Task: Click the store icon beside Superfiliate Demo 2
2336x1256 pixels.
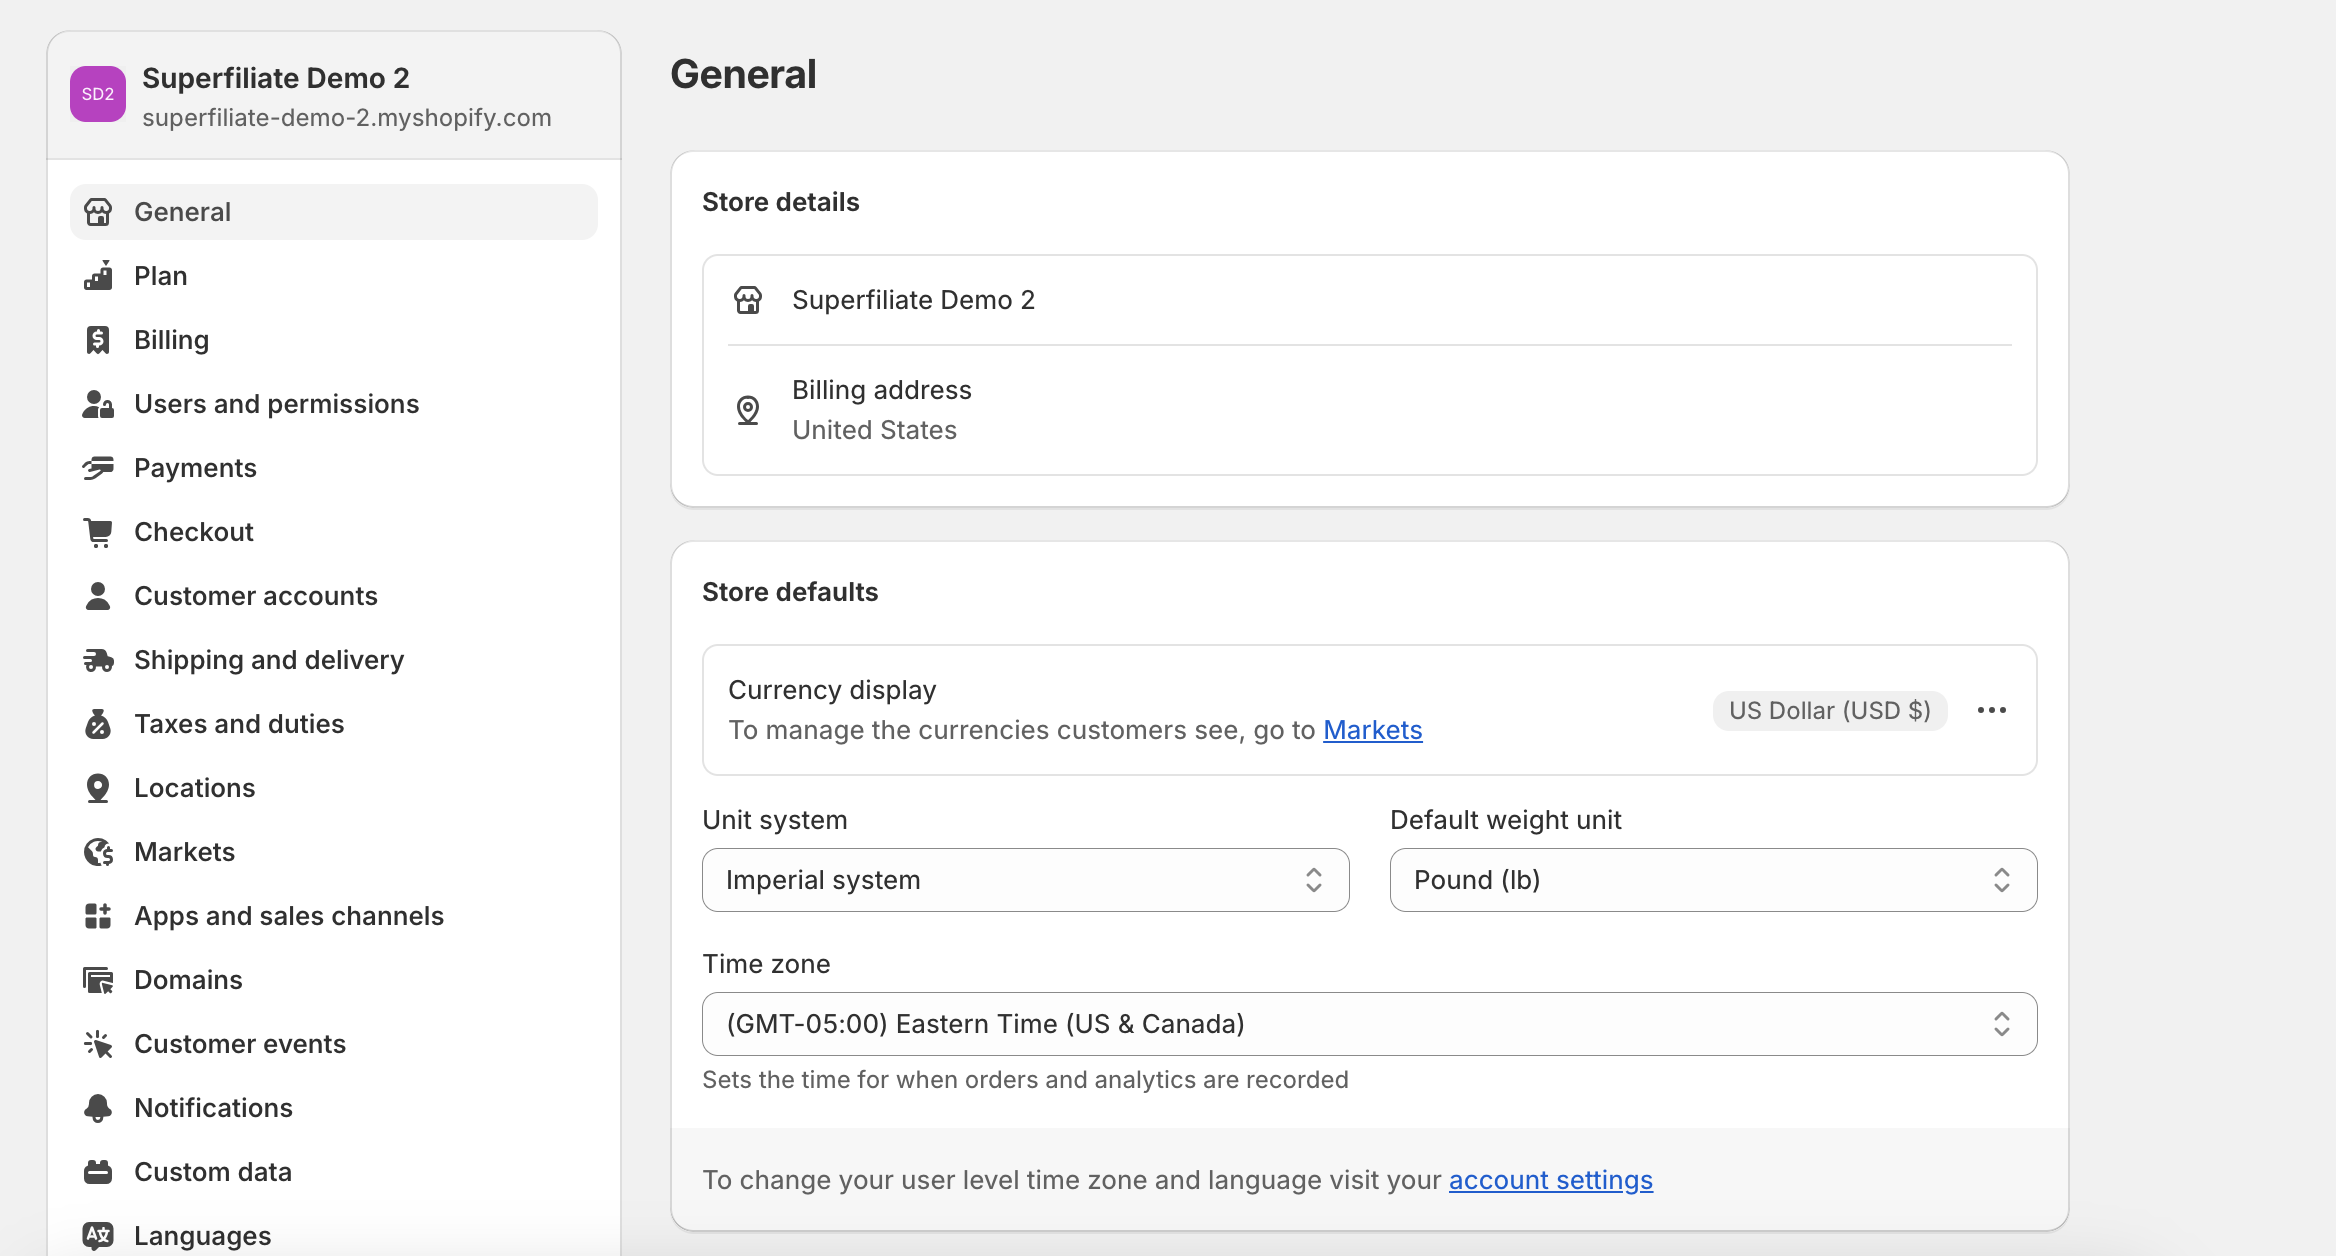Action: [x=748, y=300]
